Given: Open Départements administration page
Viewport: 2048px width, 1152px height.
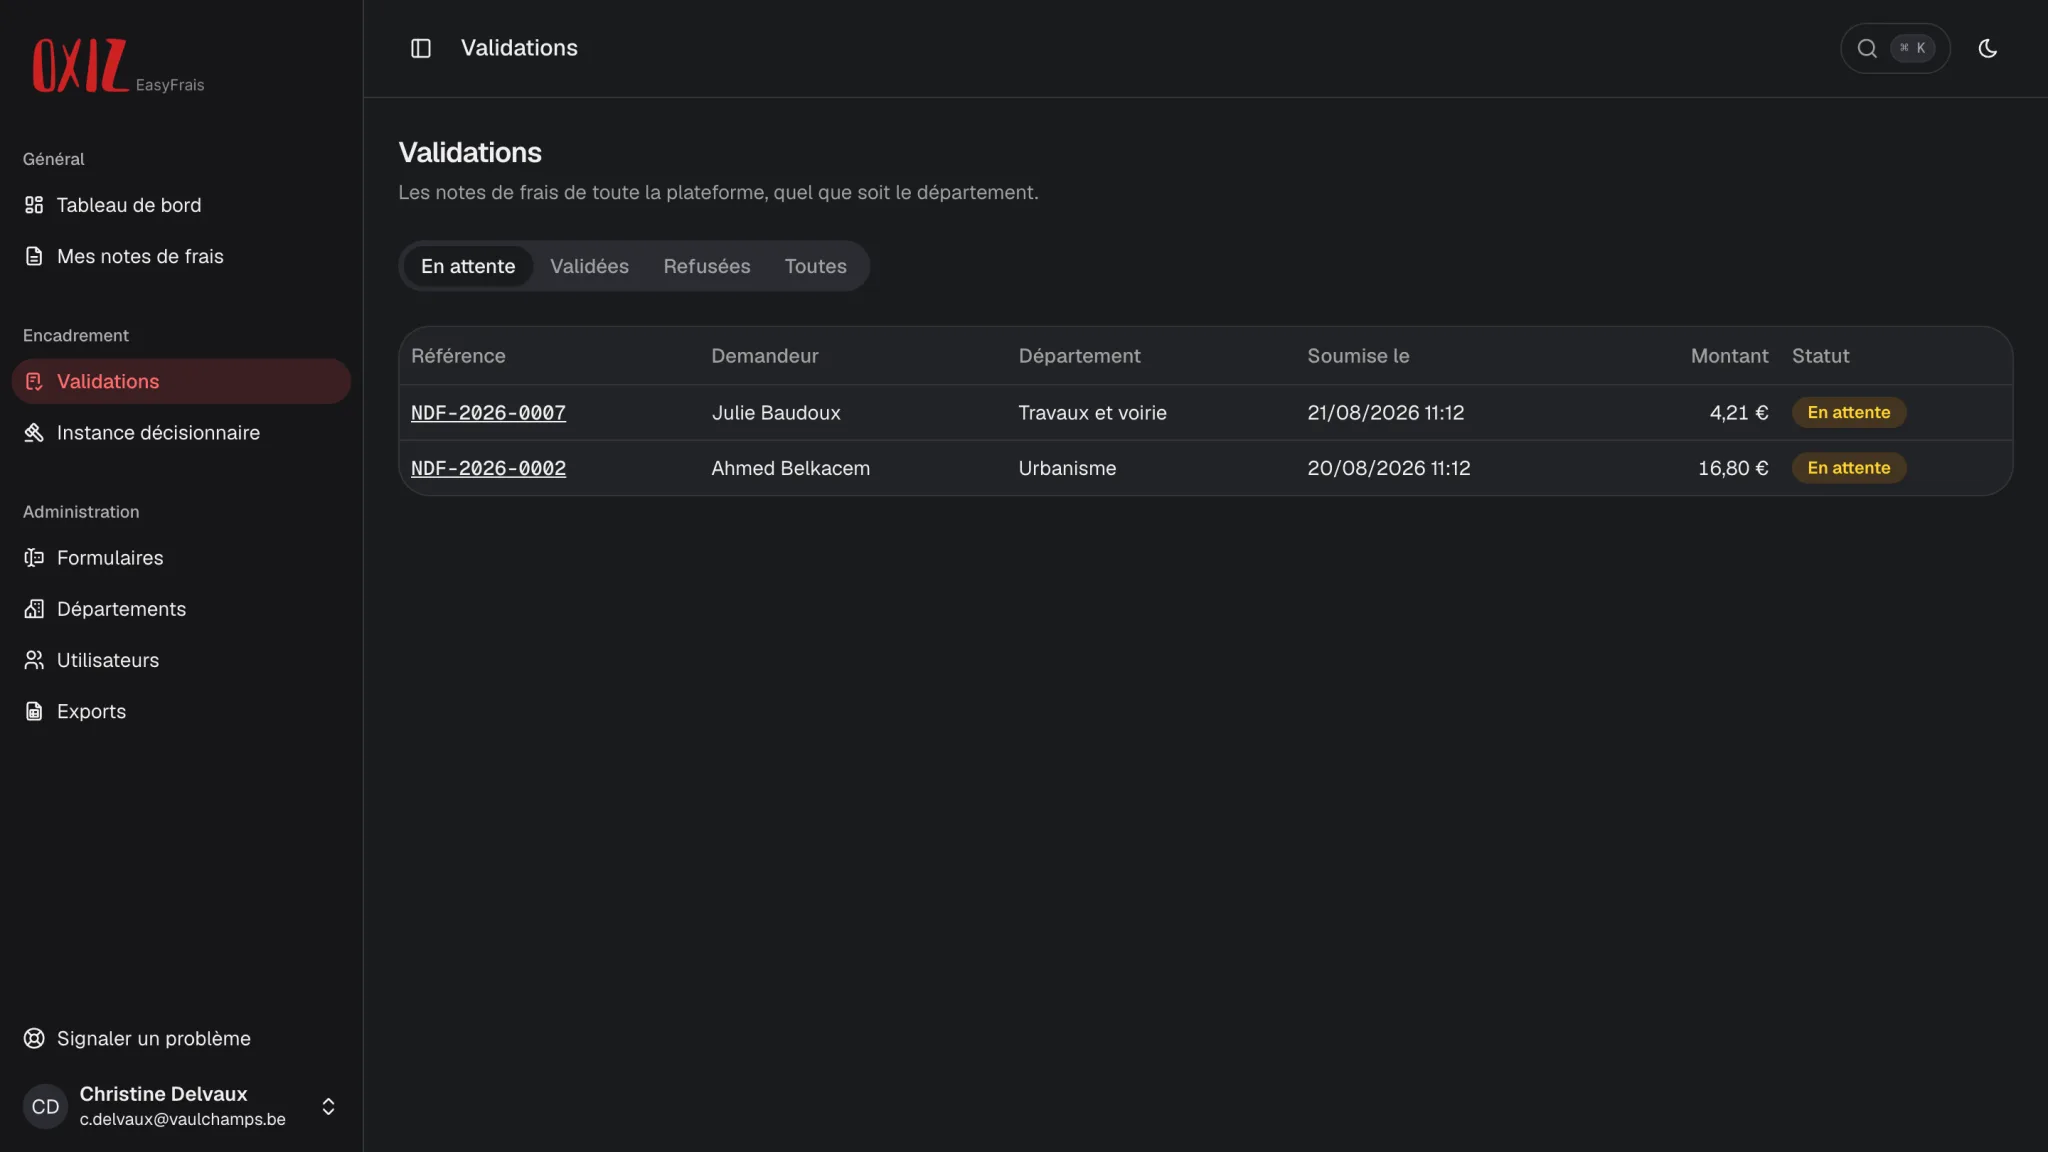Looking at the screenshot, I should pyautogui.click(x=181, y=608).
